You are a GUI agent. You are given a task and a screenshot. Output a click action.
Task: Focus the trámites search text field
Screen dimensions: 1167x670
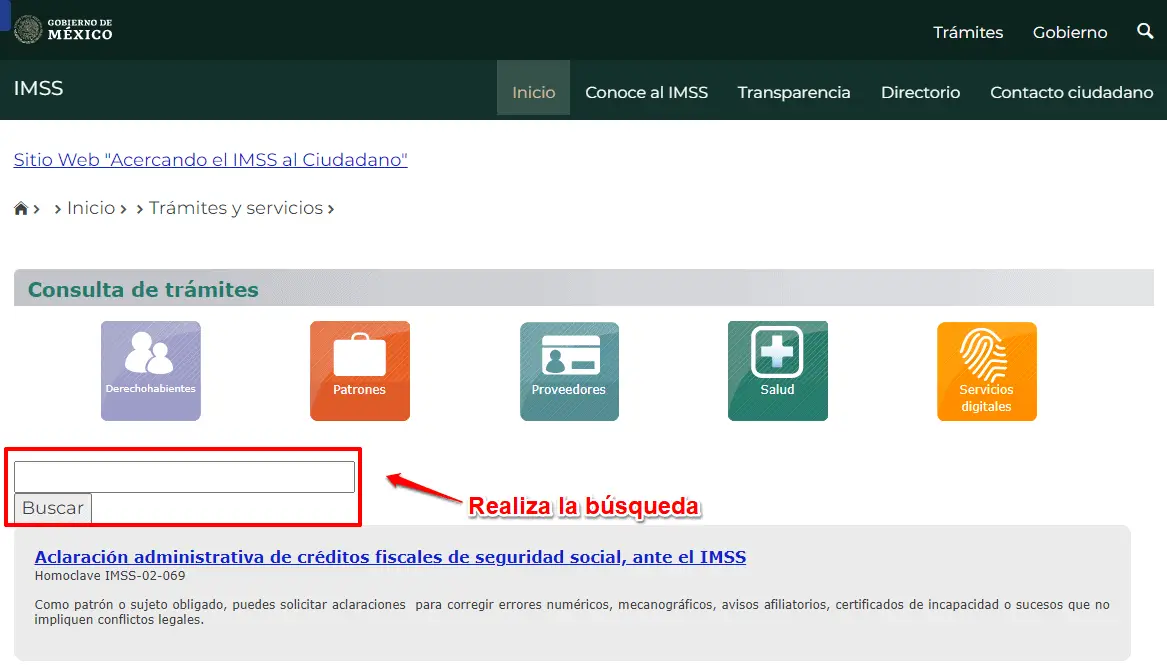(x=185, y=476)
